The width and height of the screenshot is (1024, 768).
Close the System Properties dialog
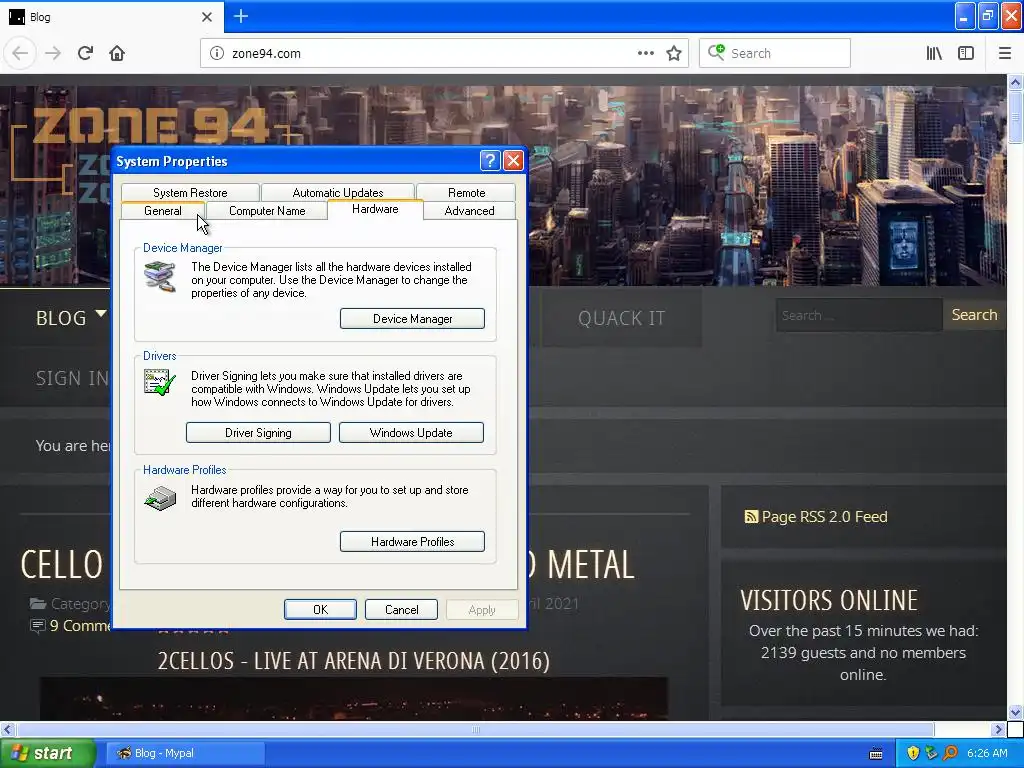pos(513,161)
